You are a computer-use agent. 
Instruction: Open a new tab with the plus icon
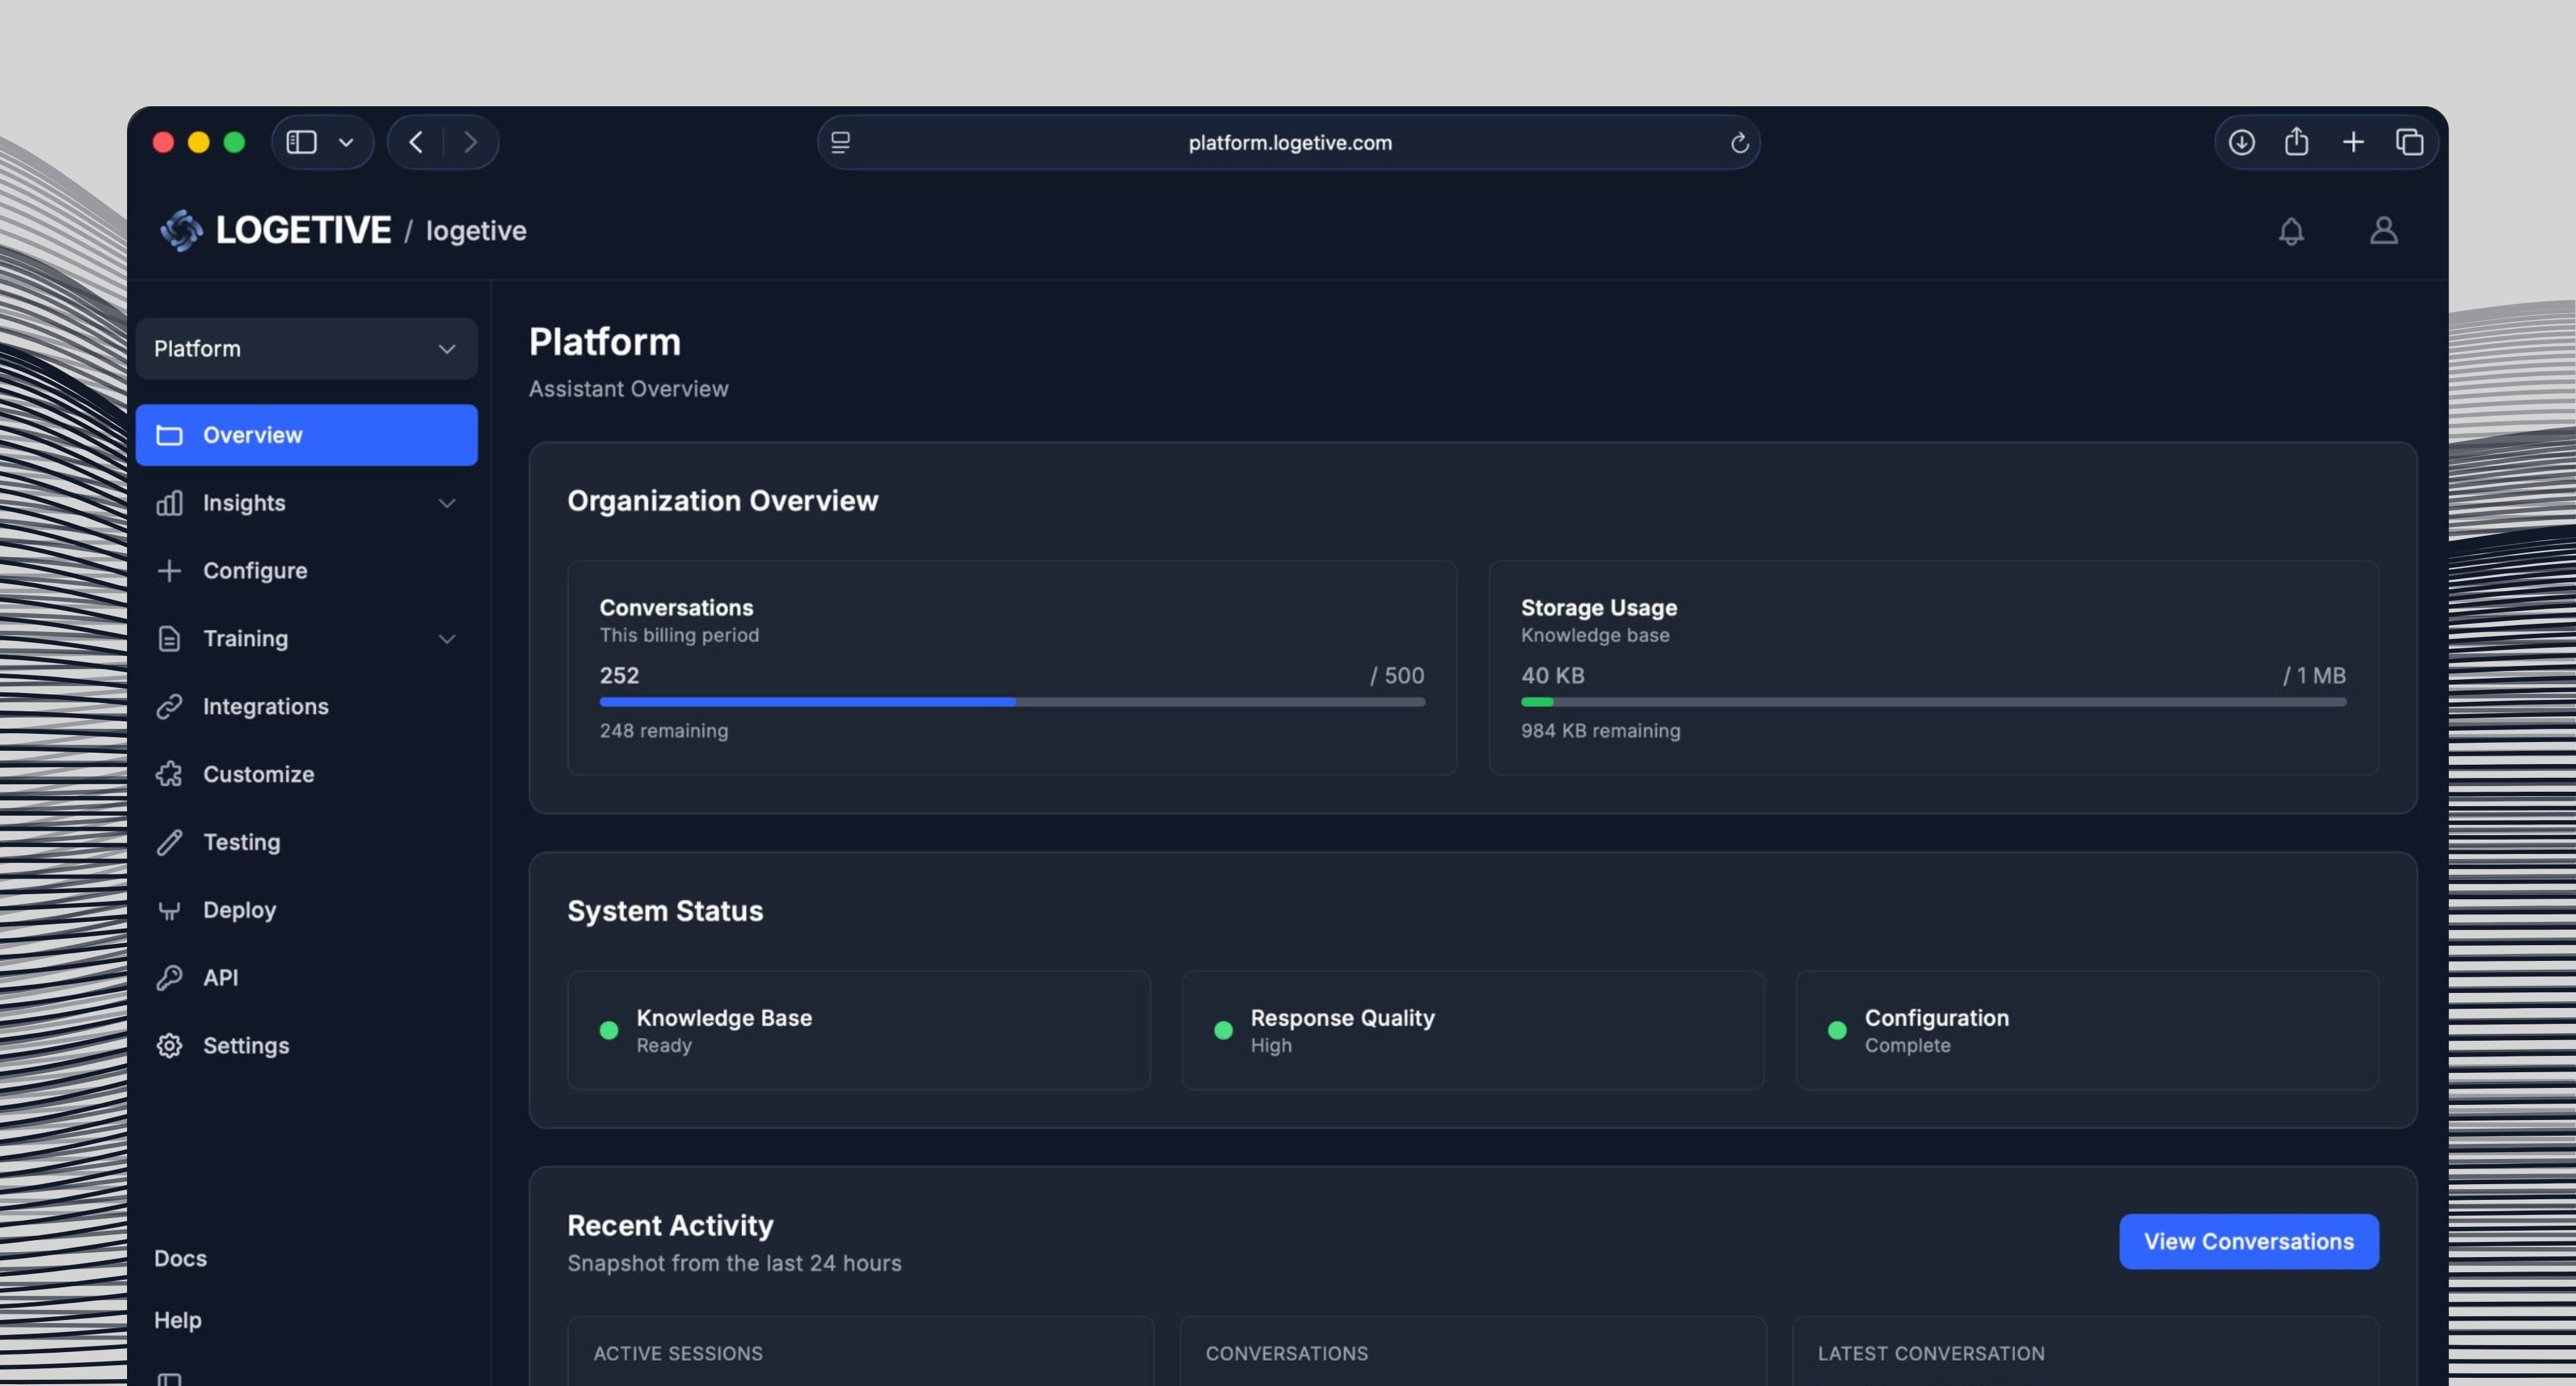point(2353,142)
